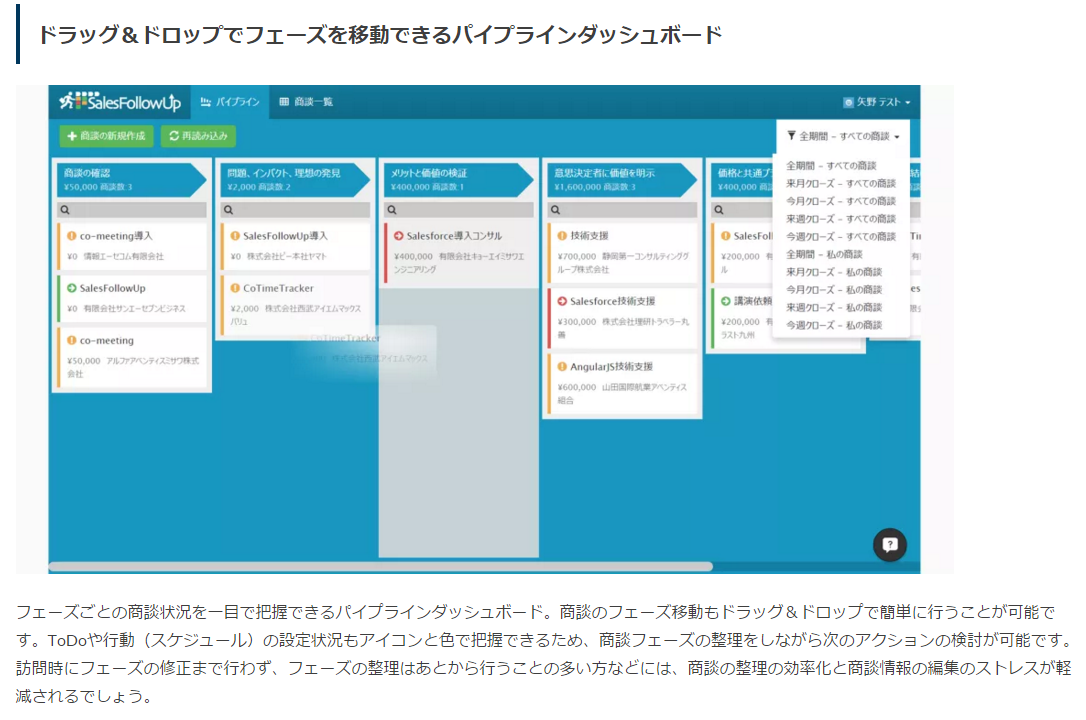1086x720 pixels.
Task: Choose 今週クローズ - すべての商談 menu entry
Action: click(841, 237)
